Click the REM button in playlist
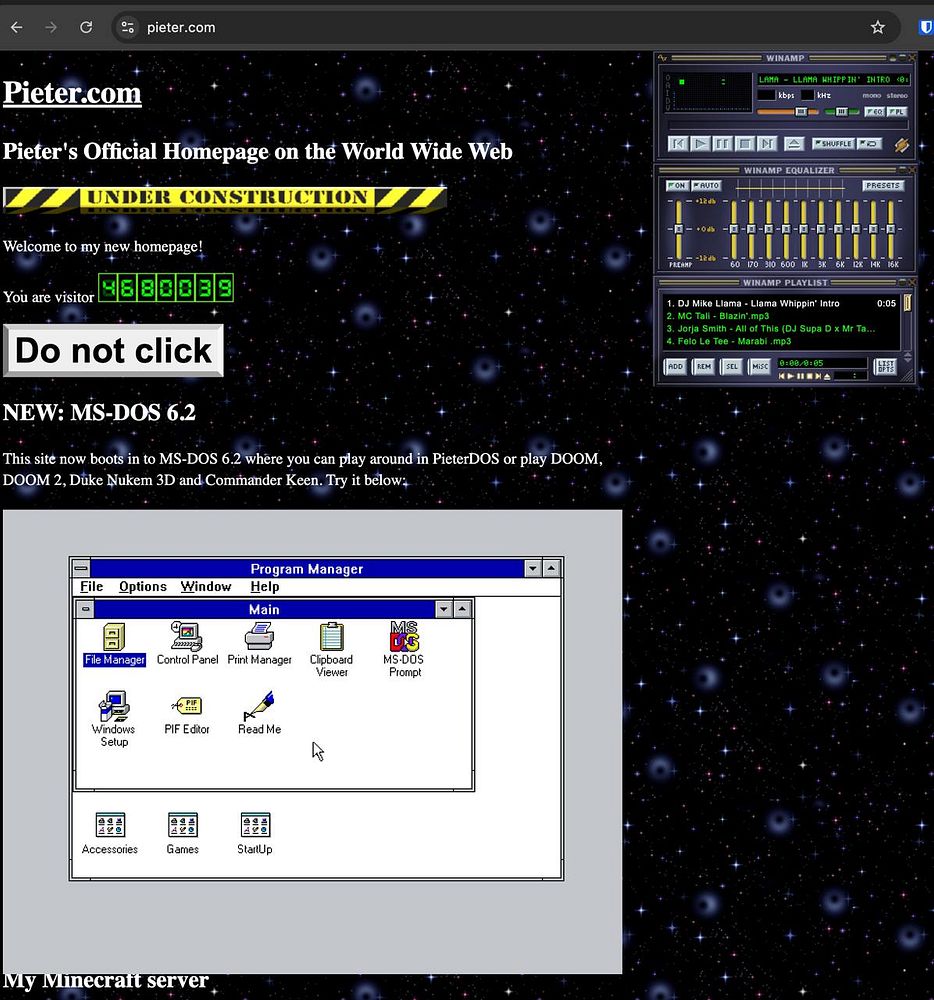934x1000 pixels. [704, 367]
